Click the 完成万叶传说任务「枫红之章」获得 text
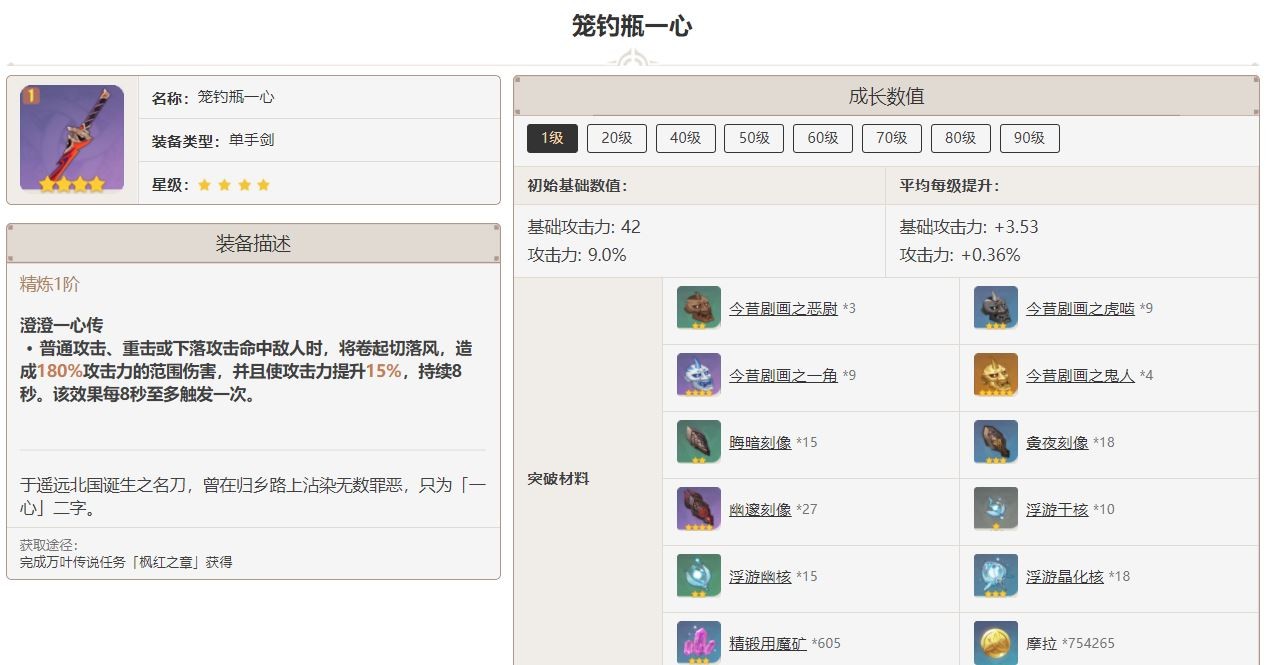1266x665 pixels. point(126,562)
